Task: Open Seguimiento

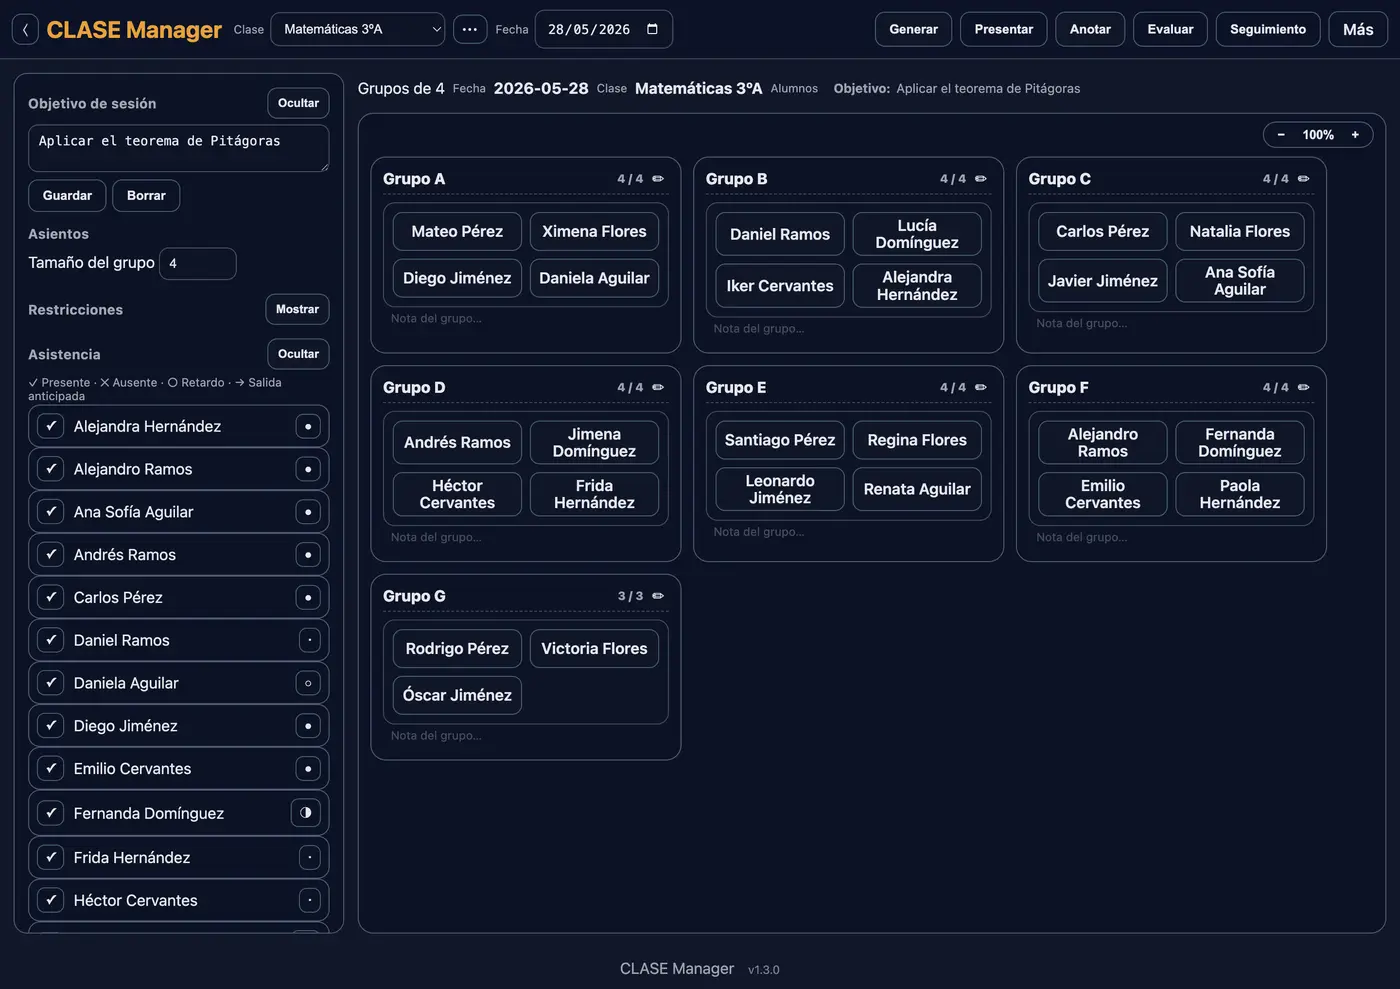Action: [1268, 29]
